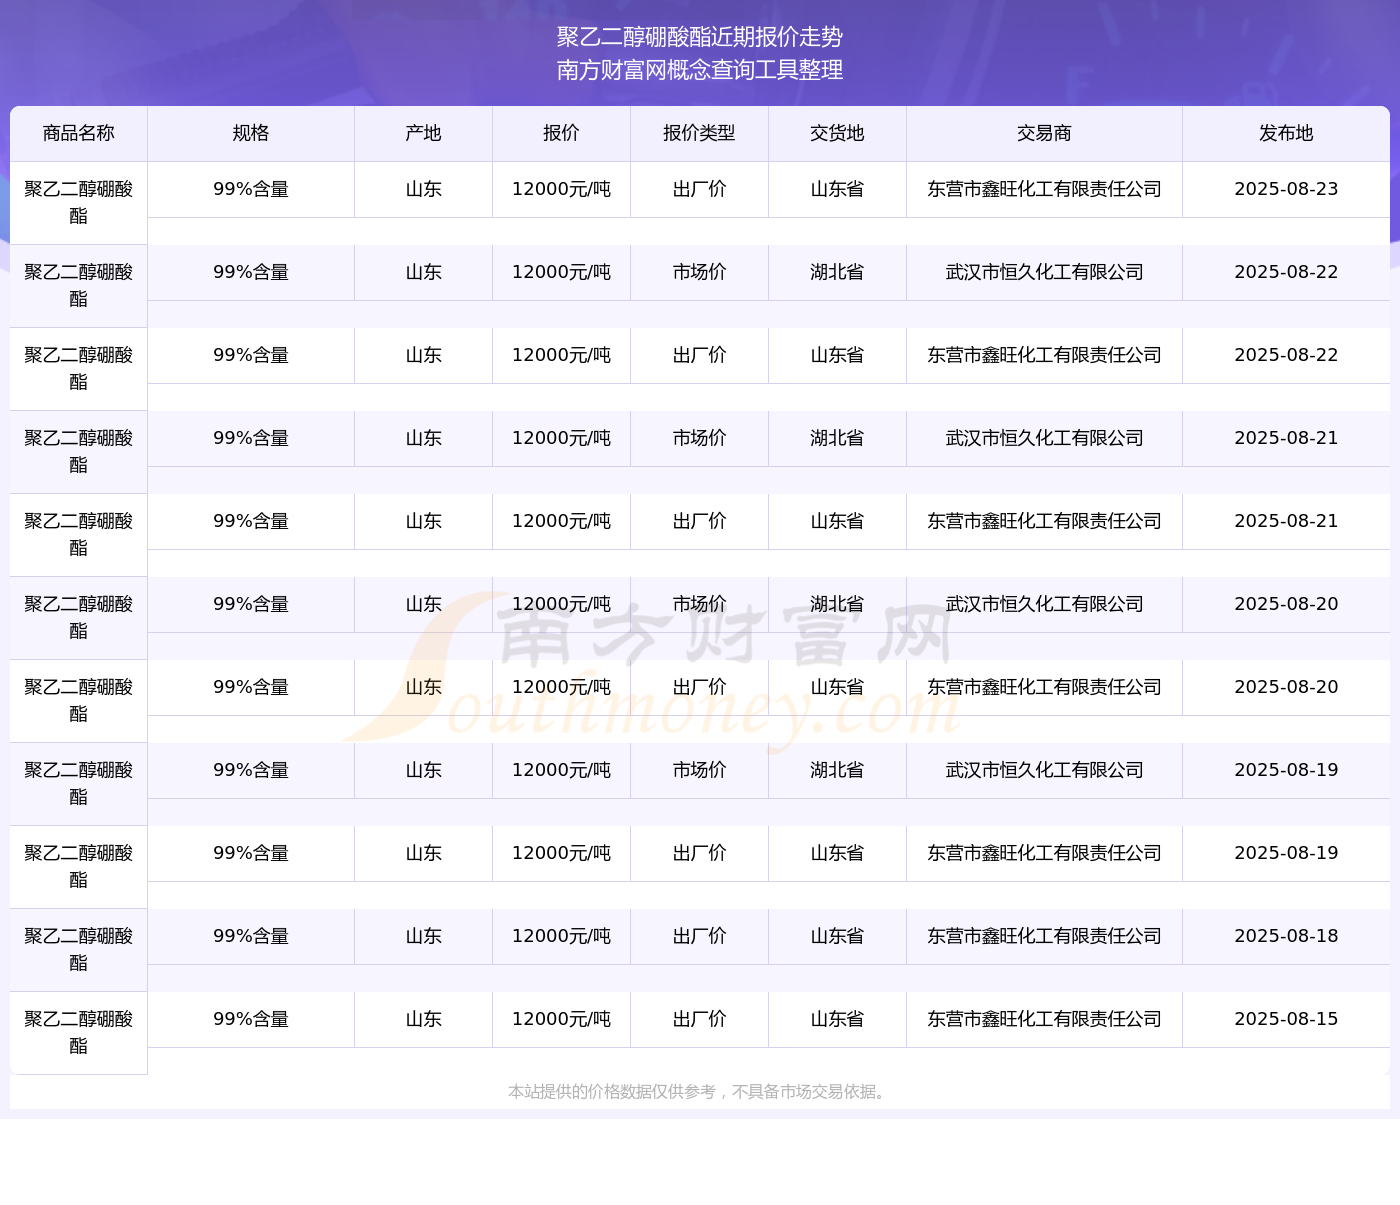This screenshot has width=1400, height=1205.
Task: Click the 交易商 column header
Action: [x=1044, y=133]
